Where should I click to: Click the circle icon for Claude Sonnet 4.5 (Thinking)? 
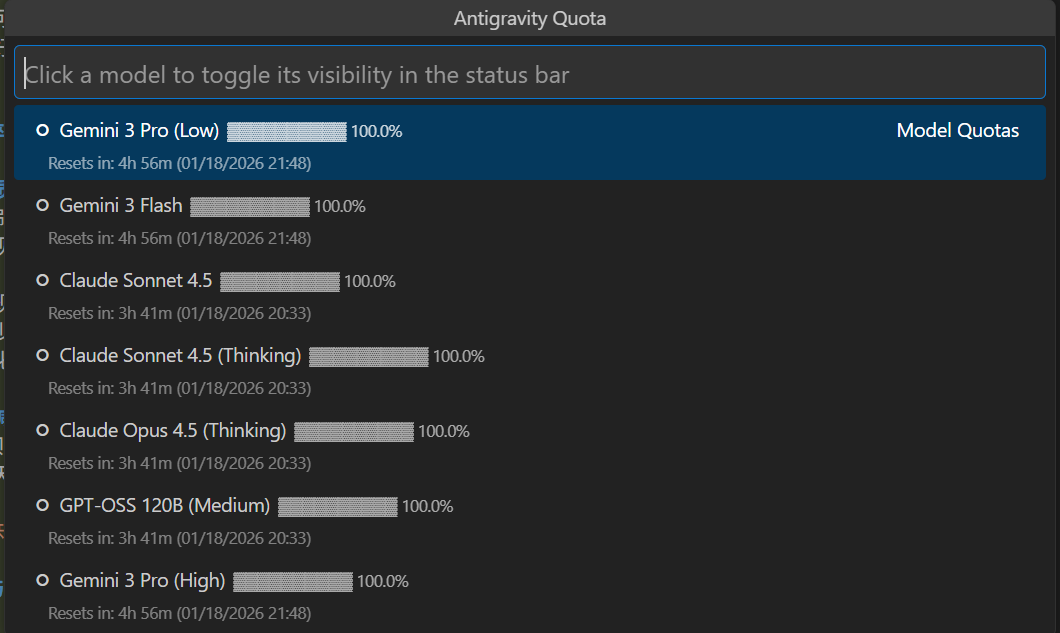(42, 355)
